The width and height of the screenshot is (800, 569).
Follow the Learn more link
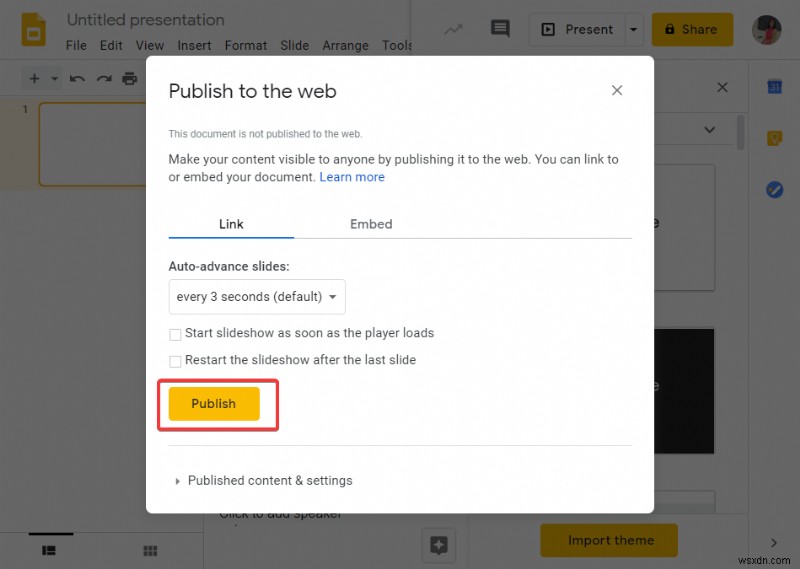352,177
